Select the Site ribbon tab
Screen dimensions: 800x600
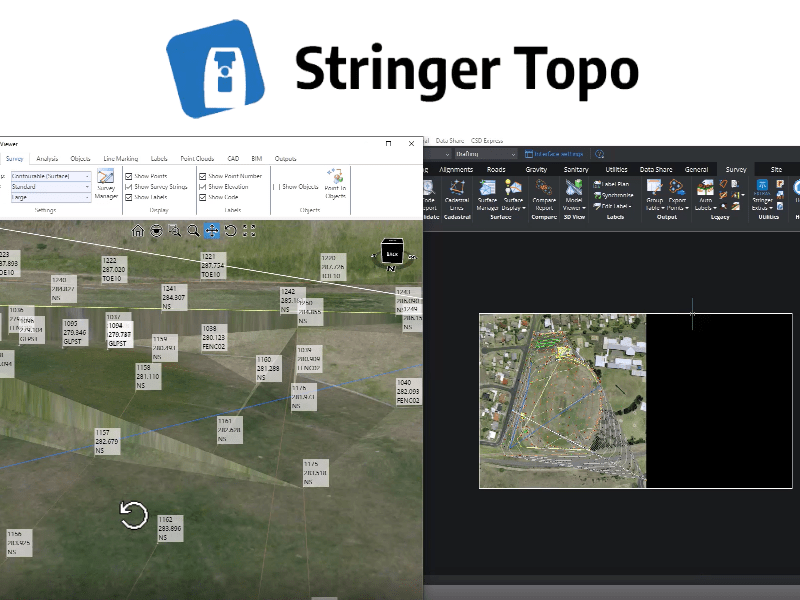pyautogui.click(x=776, y=169)
